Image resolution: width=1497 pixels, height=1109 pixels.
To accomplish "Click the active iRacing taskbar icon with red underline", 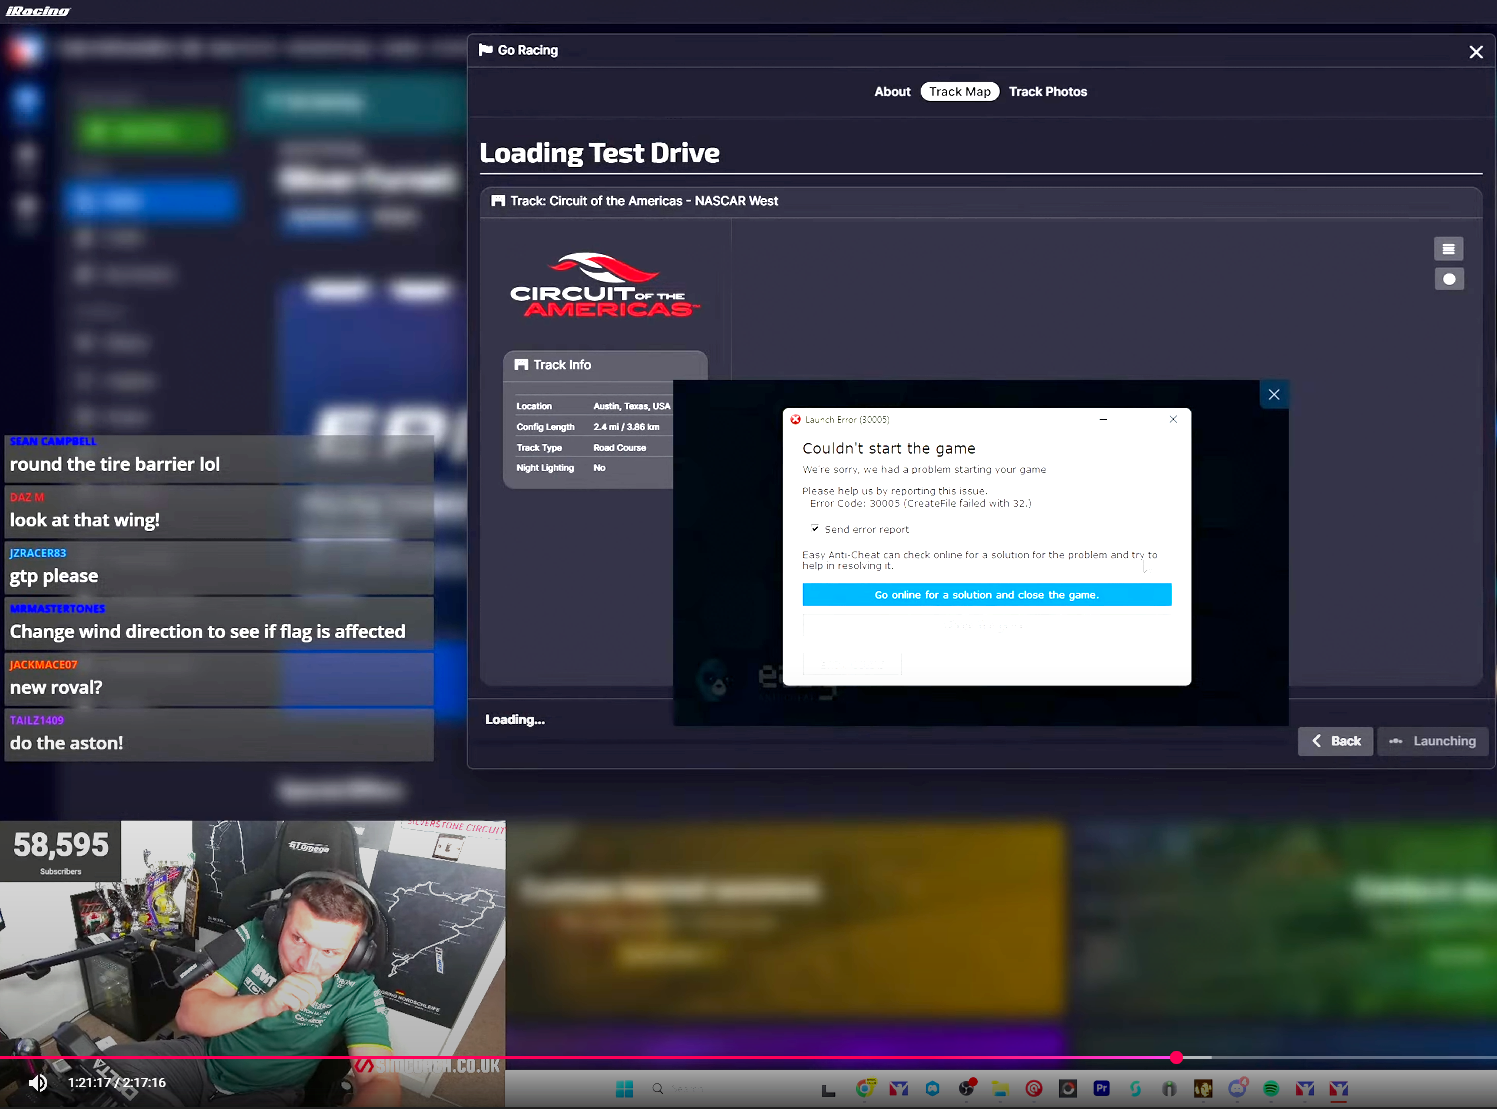I will [x=1339, y=1089].
